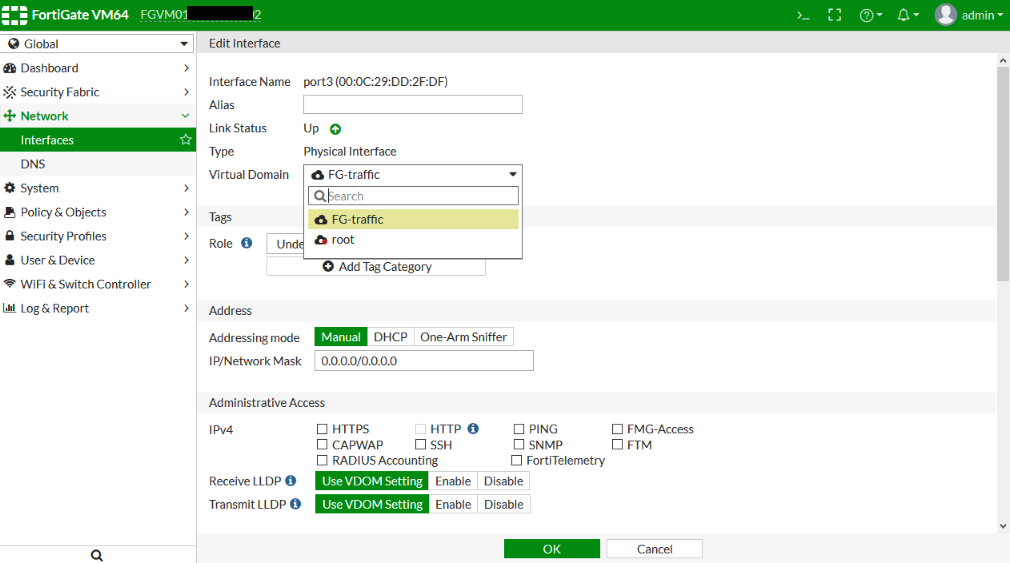Open the admin user avatar menu
This screenshot has height=563, width=1010.
(946, 15)
